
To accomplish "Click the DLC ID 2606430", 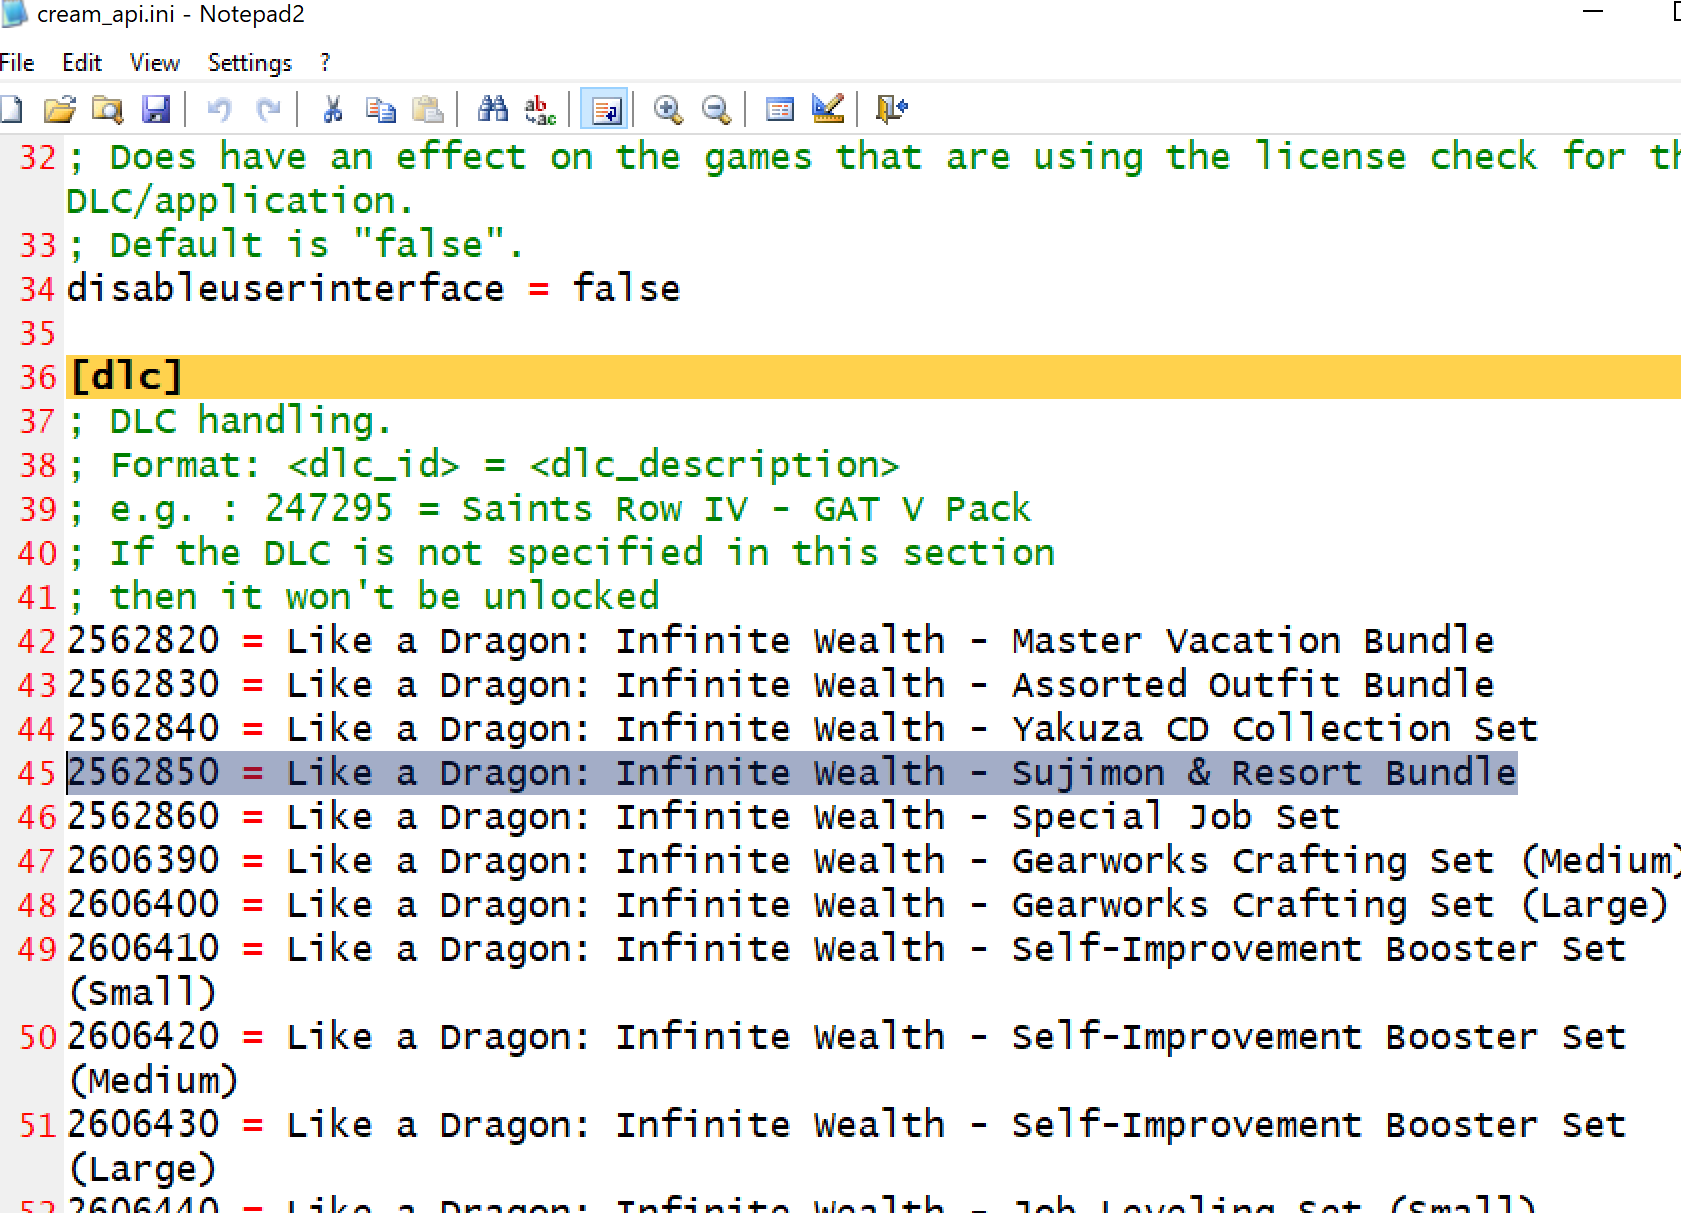I will [143, 1125].
